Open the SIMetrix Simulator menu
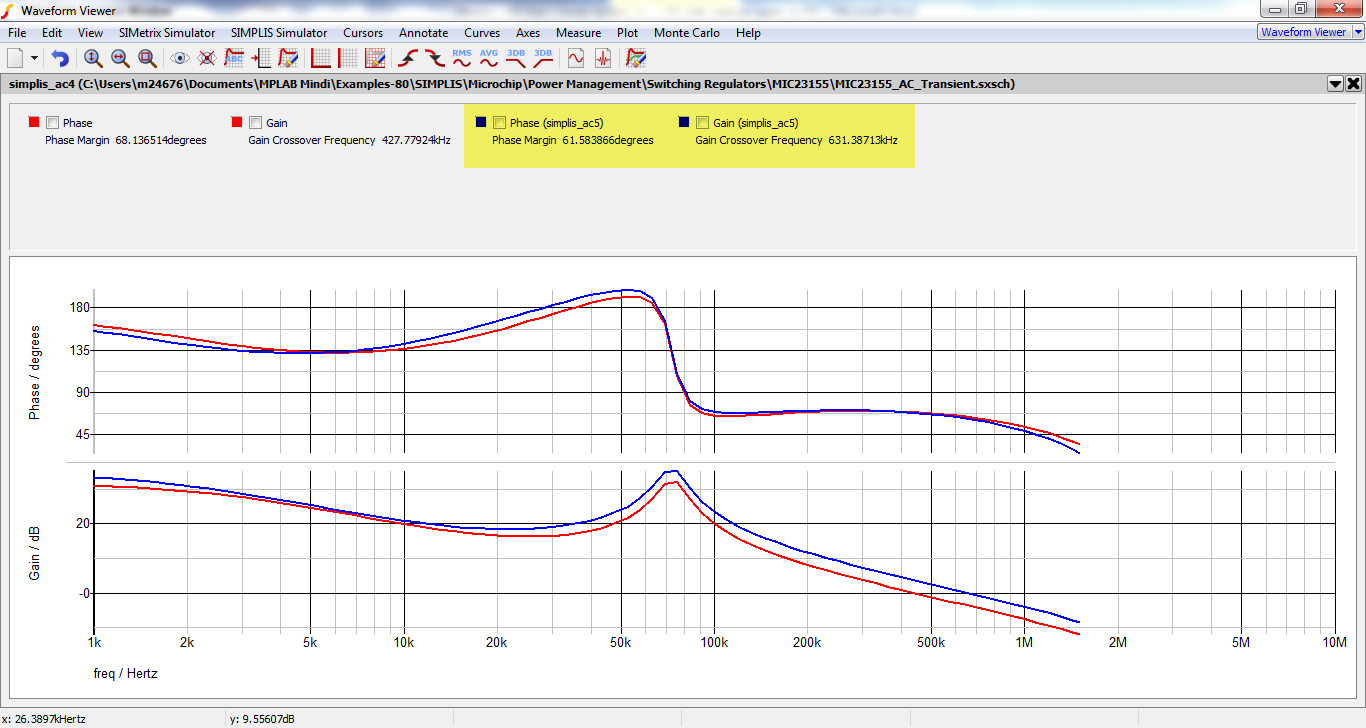This screenshot has width=1366, height=728. [167, 33]
